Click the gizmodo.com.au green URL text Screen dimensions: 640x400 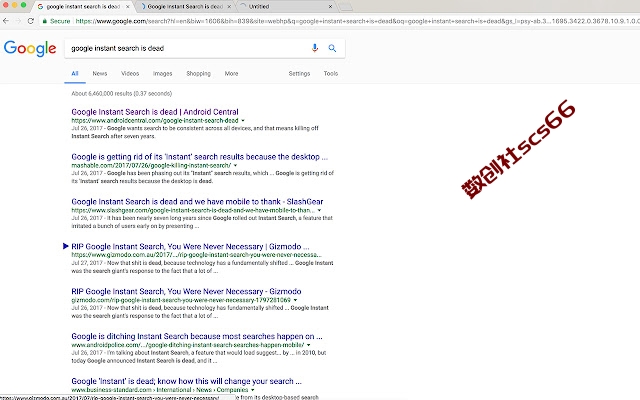(196, 255)
